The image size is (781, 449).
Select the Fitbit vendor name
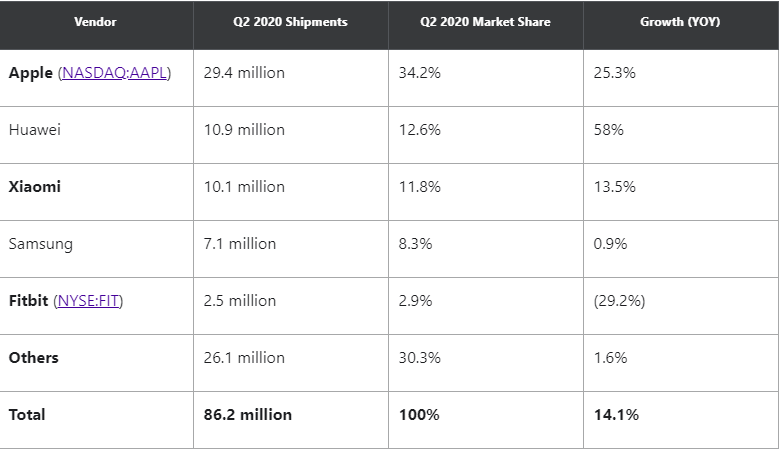[x=29, y=301]
